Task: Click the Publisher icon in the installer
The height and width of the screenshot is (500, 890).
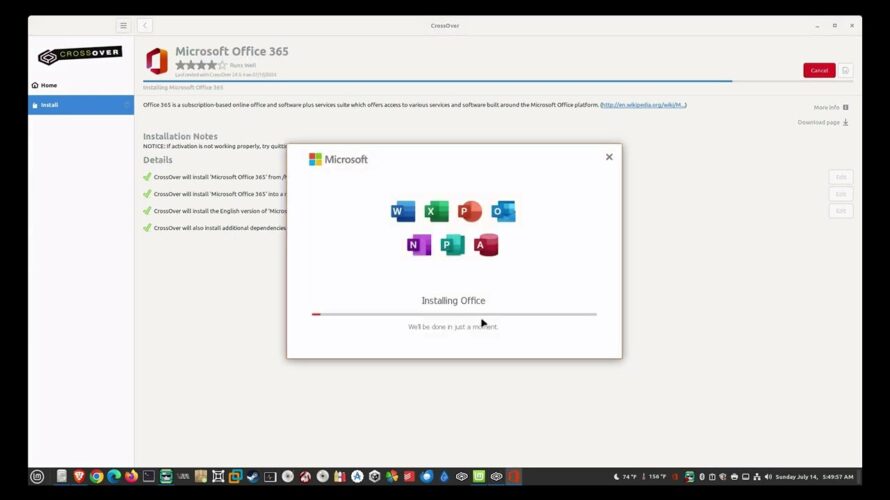Action: (452, 245)
